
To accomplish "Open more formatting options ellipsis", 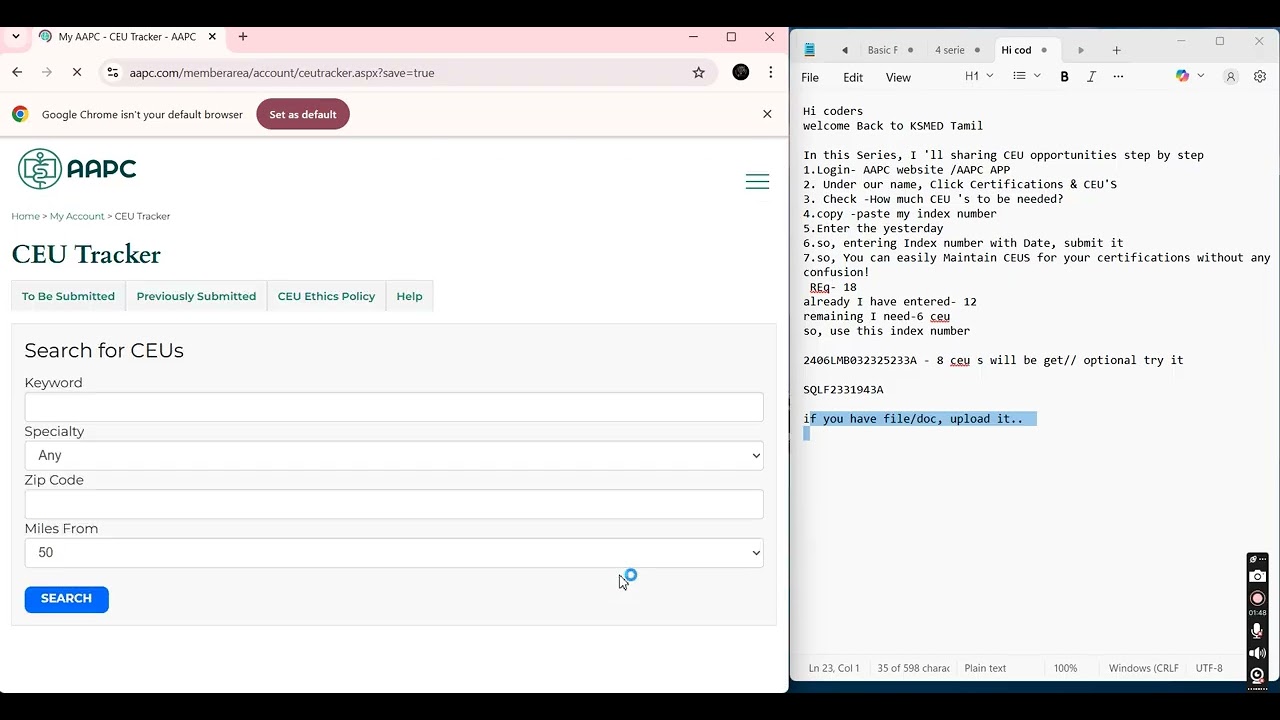I will coord(1118,77).
